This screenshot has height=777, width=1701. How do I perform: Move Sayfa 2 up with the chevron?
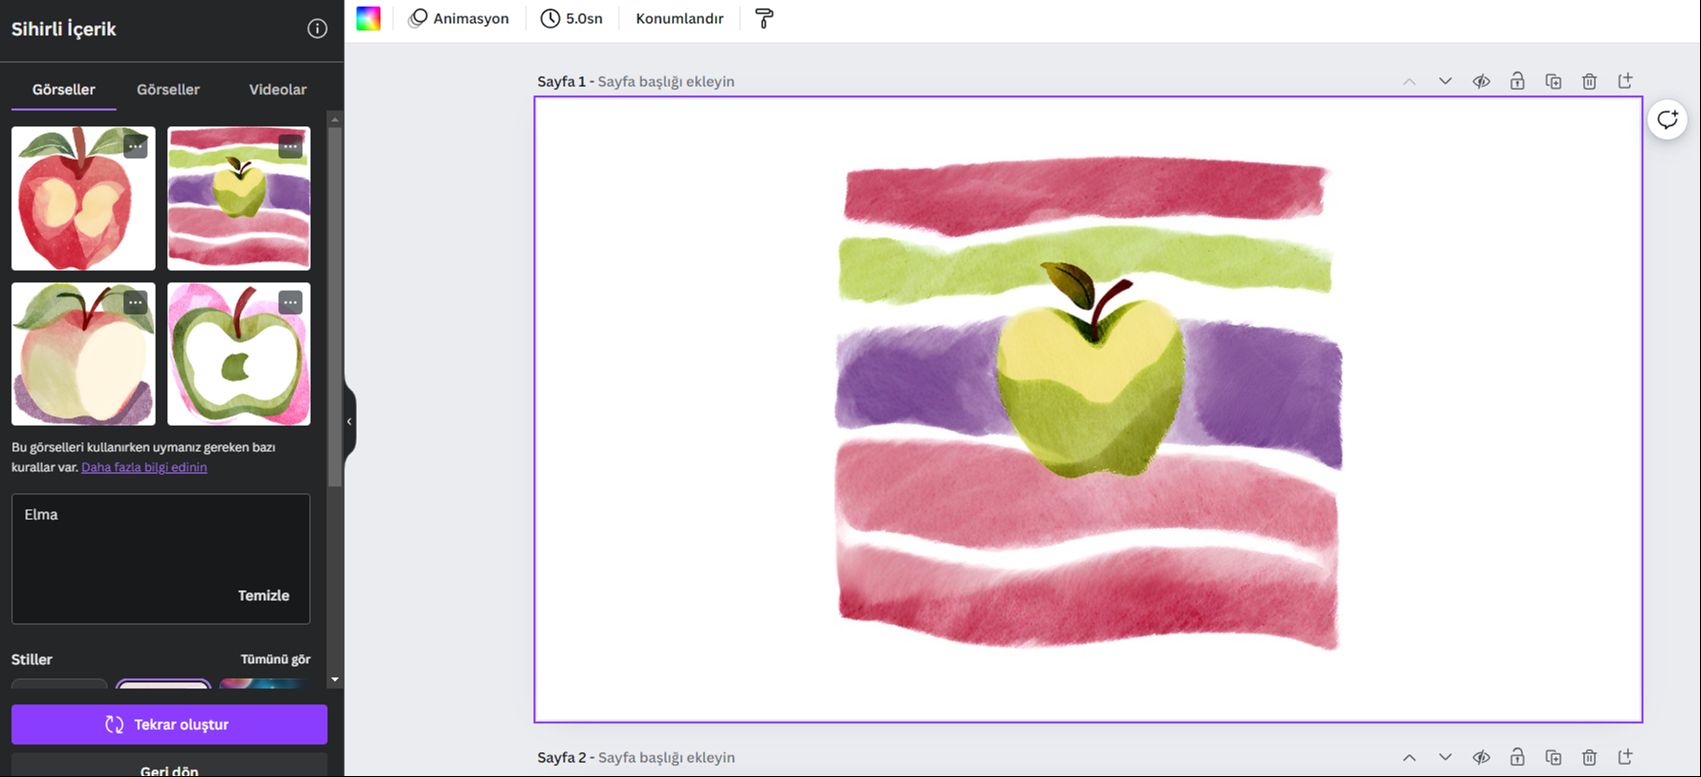[1409, 757]
